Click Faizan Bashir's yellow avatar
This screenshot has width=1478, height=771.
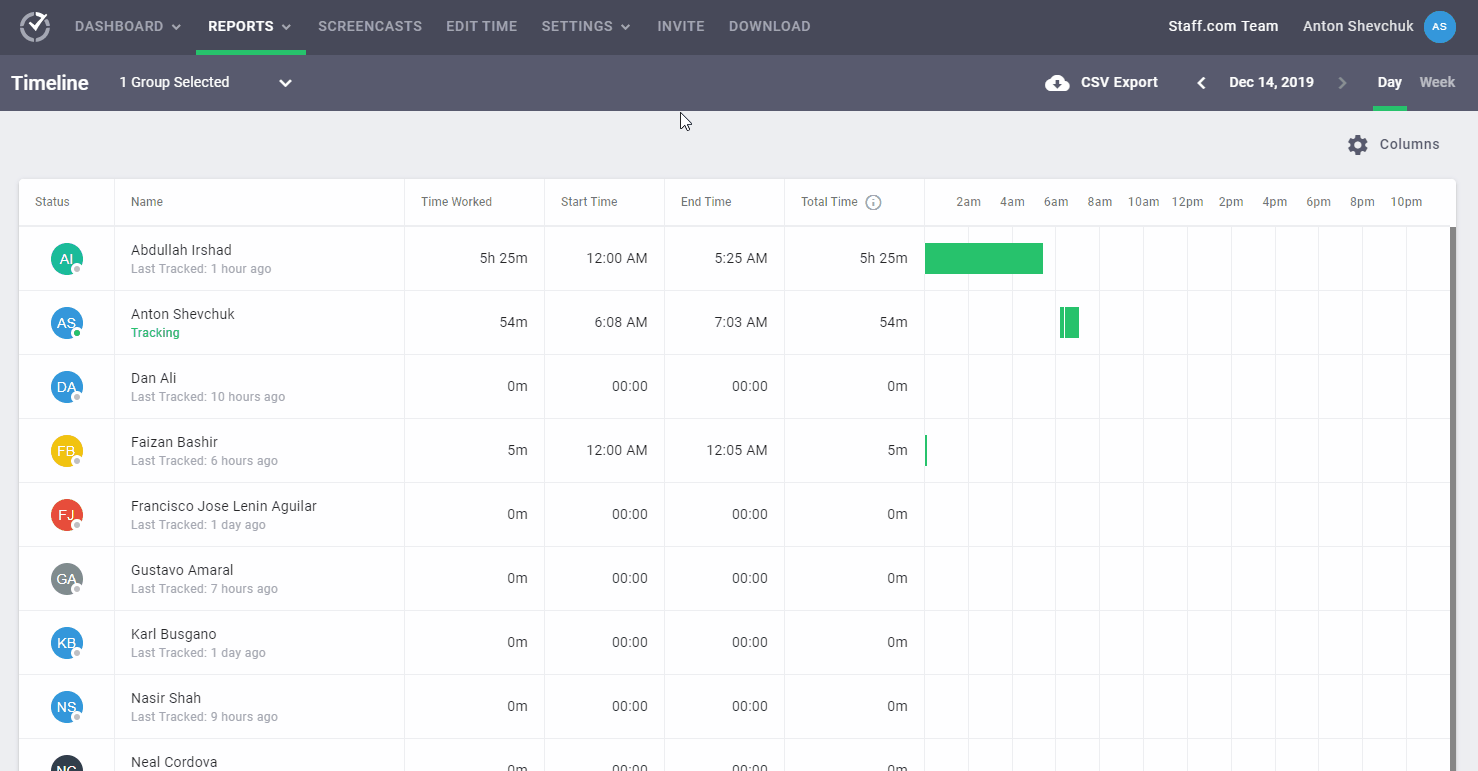tap(66, 450)
